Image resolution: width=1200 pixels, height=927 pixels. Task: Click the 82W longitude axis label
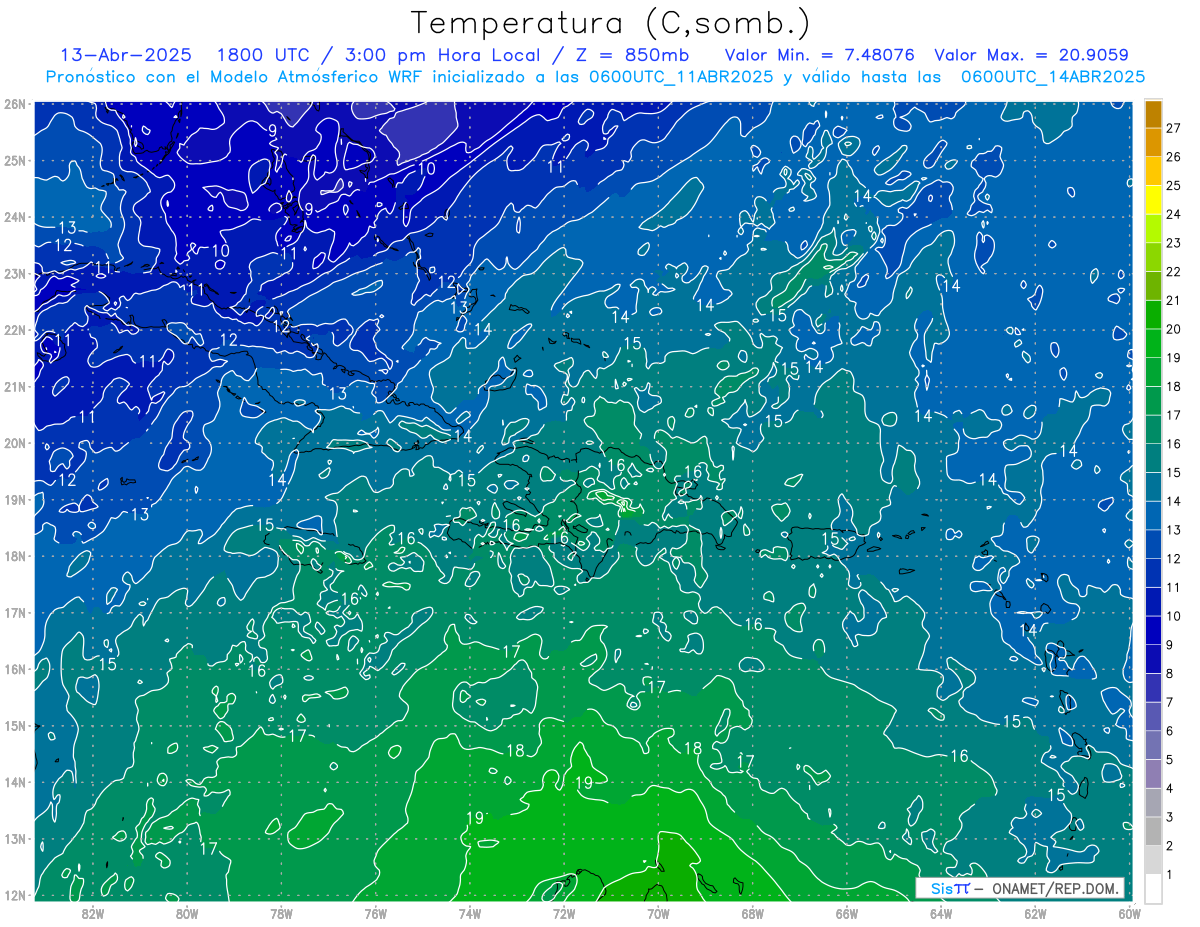pos(93,912)
